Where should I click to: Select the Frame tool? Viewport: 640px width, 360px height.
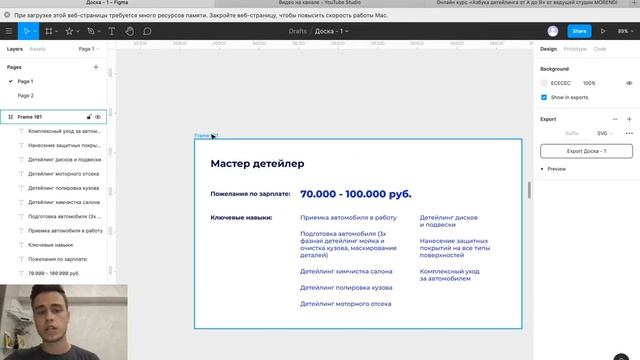(49, 31)
